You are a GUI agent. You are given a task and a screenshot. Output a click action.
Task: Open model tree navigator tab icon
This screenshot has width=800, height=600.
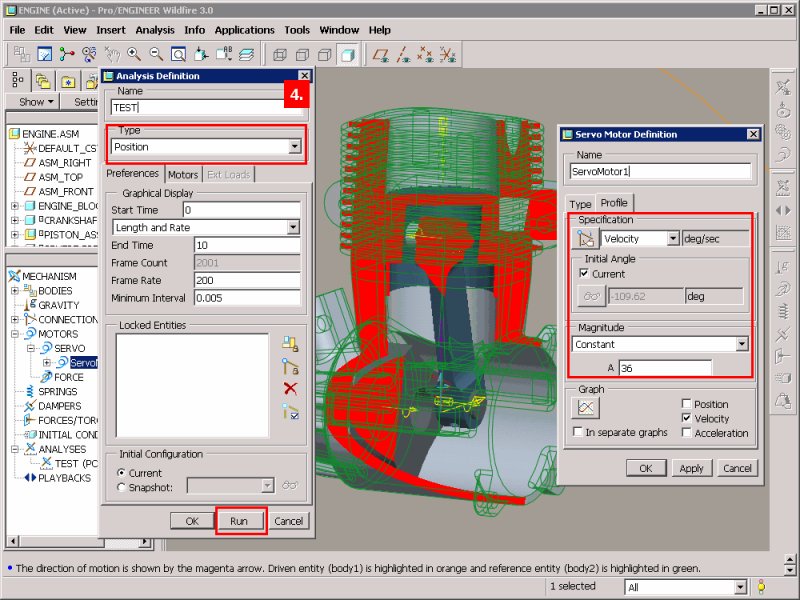(x=18, y=80)
